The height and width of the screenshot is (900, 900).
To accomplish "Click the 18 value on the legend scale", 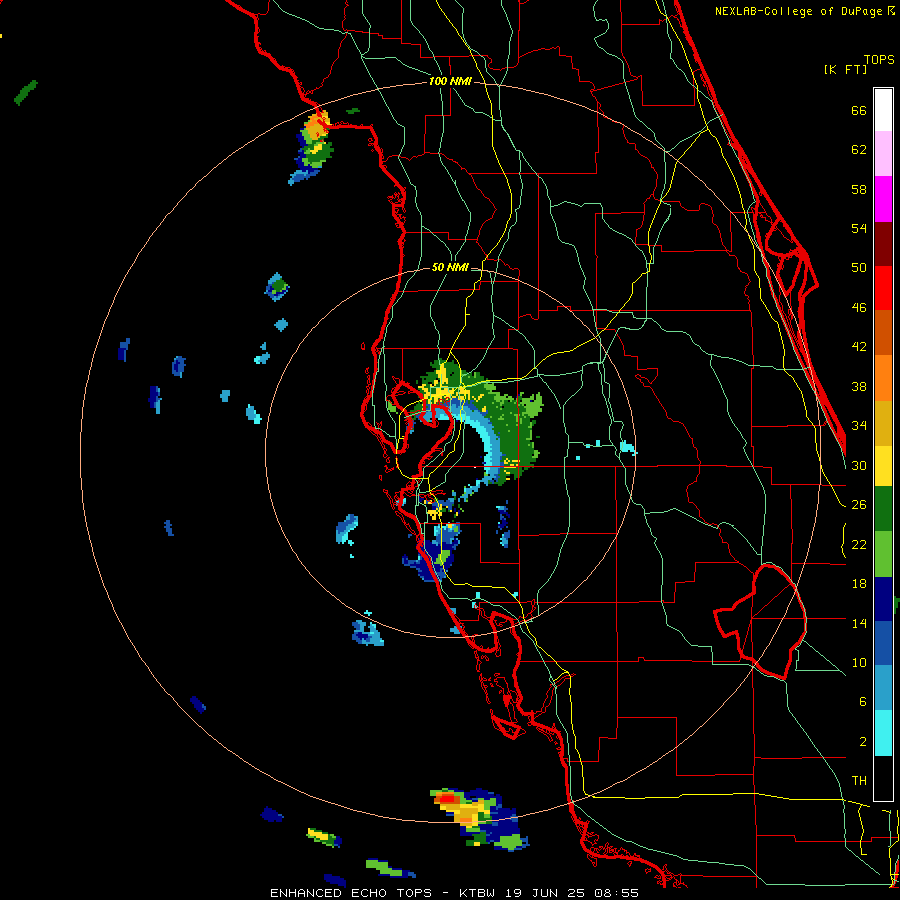I will point(859,584).
